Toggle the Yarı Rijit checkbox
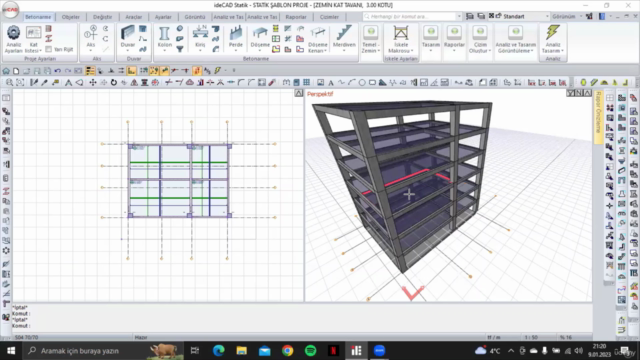 49,49
